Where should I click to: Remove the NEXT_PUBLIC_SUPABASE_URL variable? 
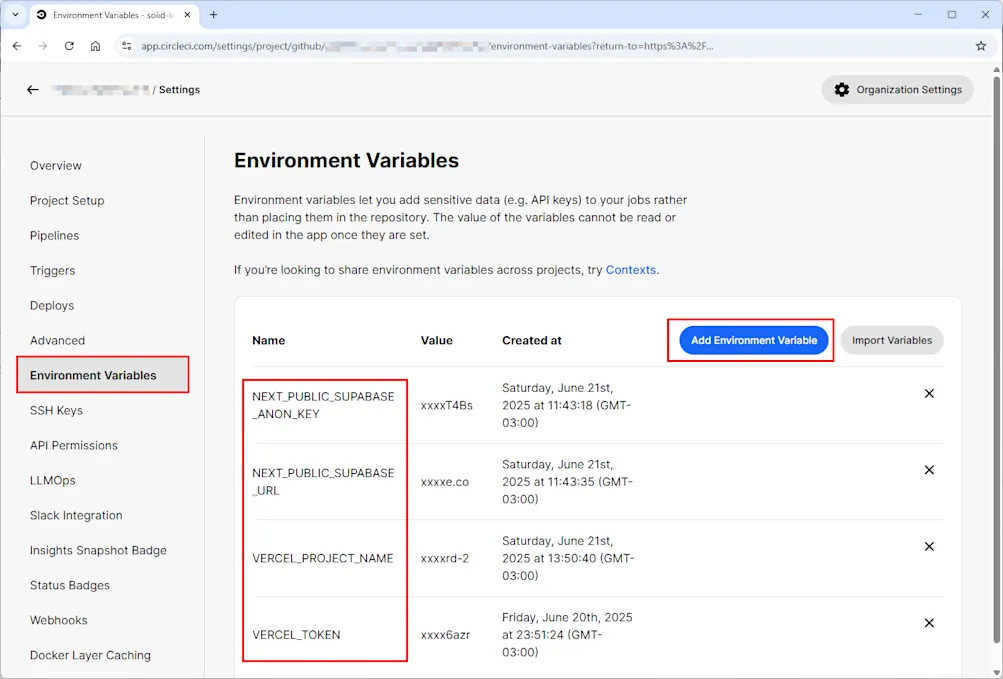coord(928,470)
